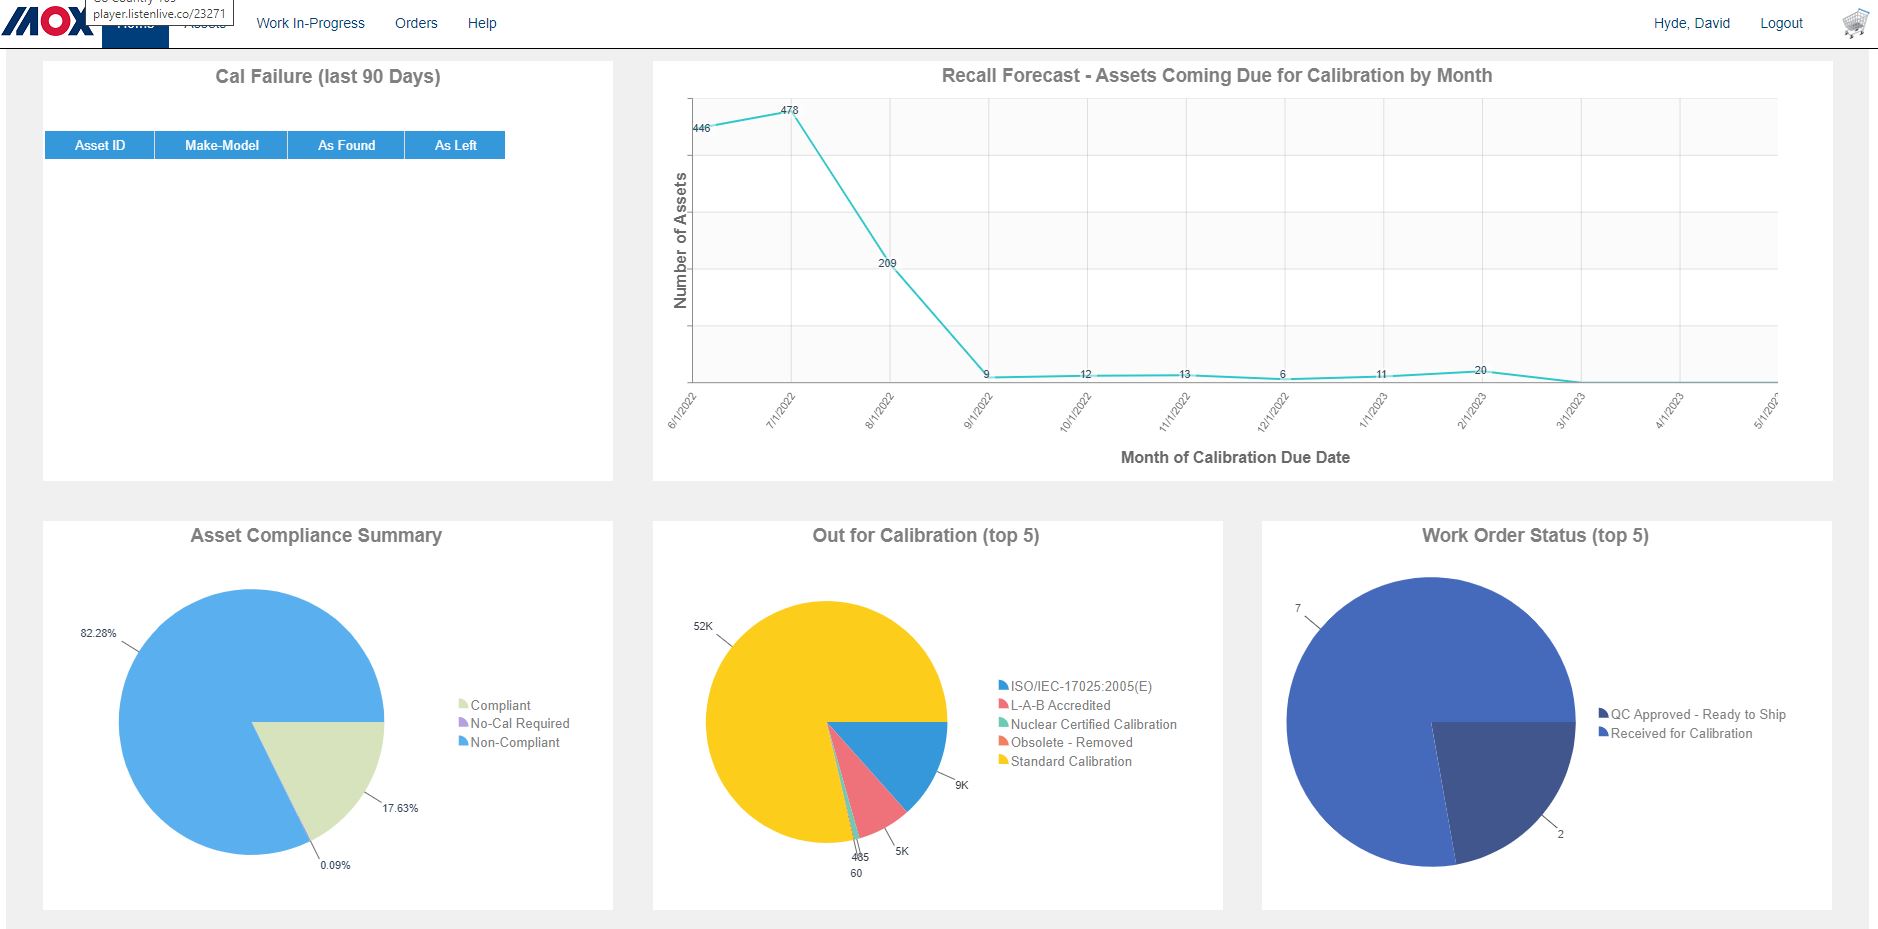
Task: Open the Help menu
Action: tap(482, 23)
